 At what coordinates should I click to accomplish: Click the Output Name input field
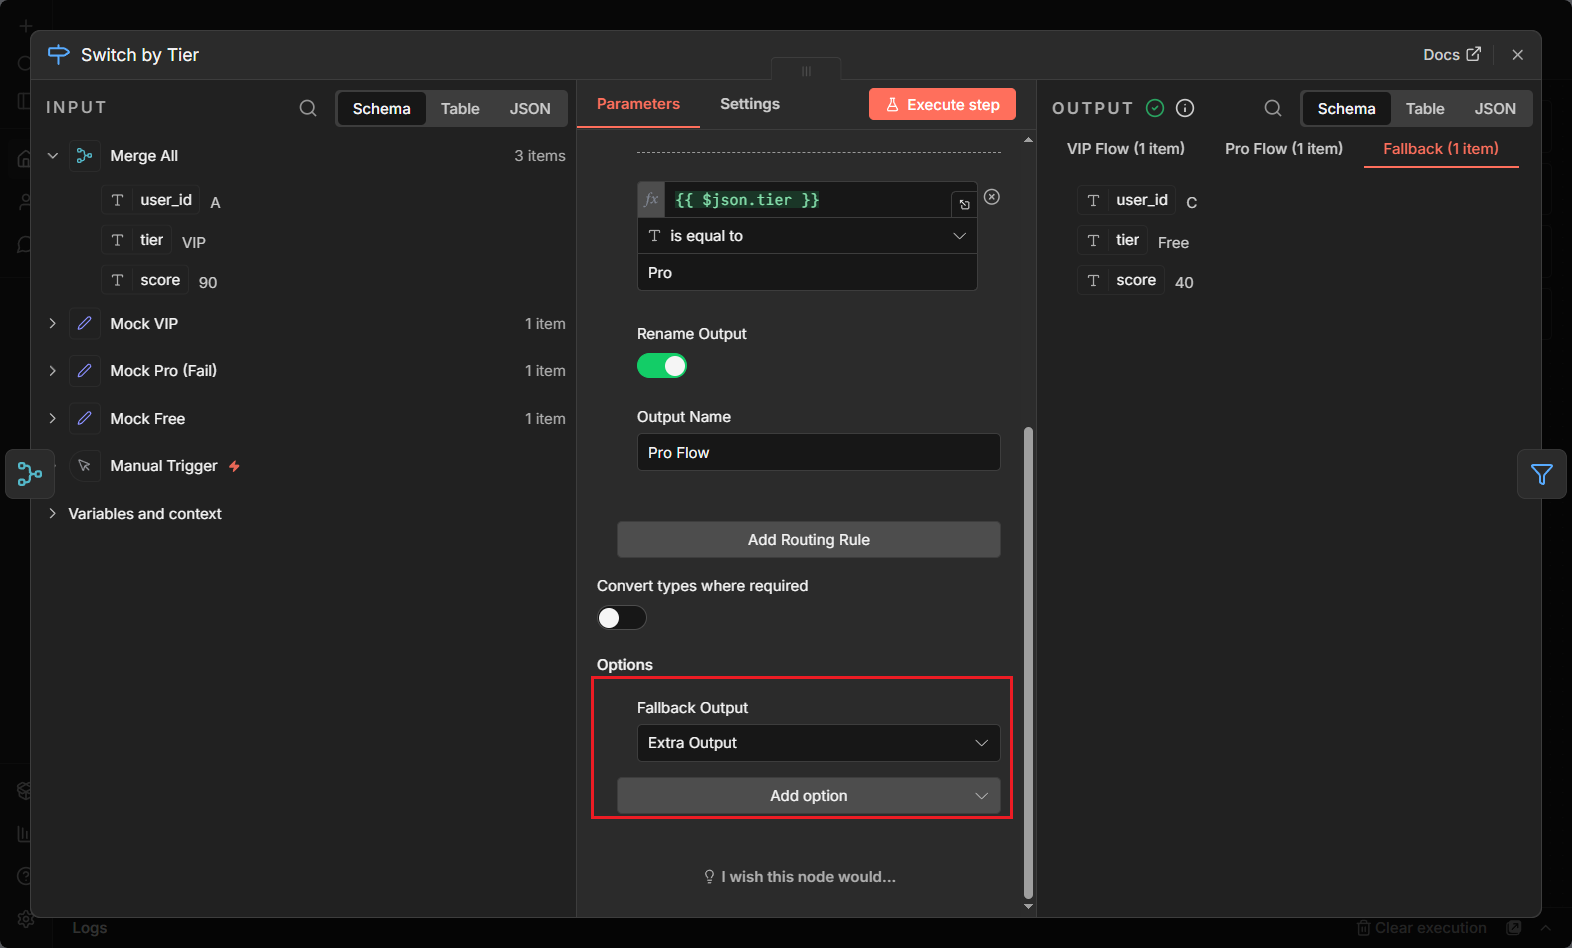(x=818, y=453)
